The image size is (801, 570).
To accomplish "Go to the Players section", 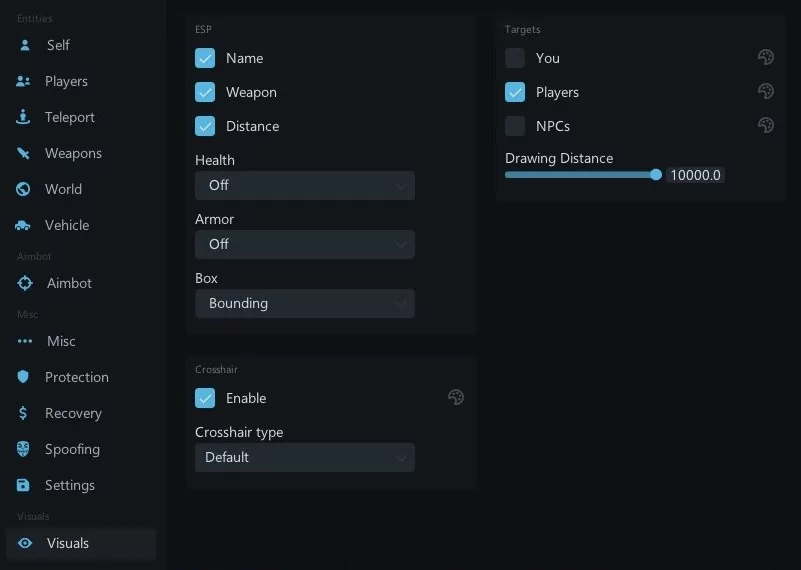I will click(66, 81).
